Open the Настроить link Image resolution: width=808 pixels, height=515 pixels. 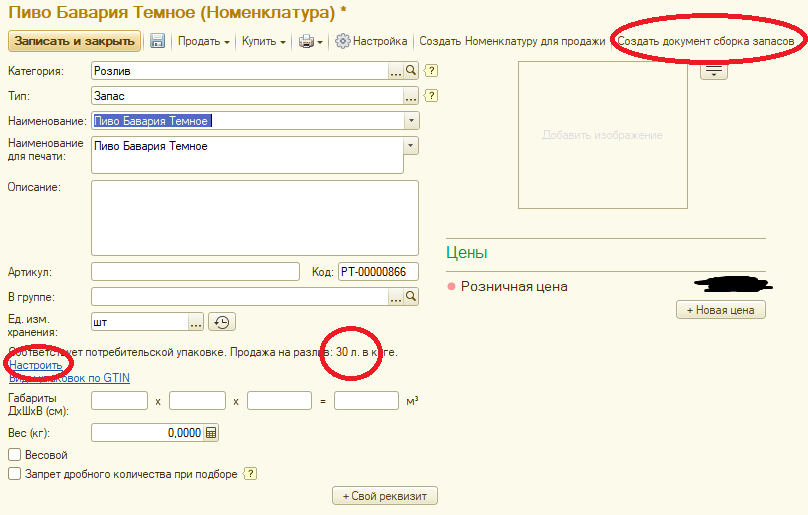tap(36, 365)
